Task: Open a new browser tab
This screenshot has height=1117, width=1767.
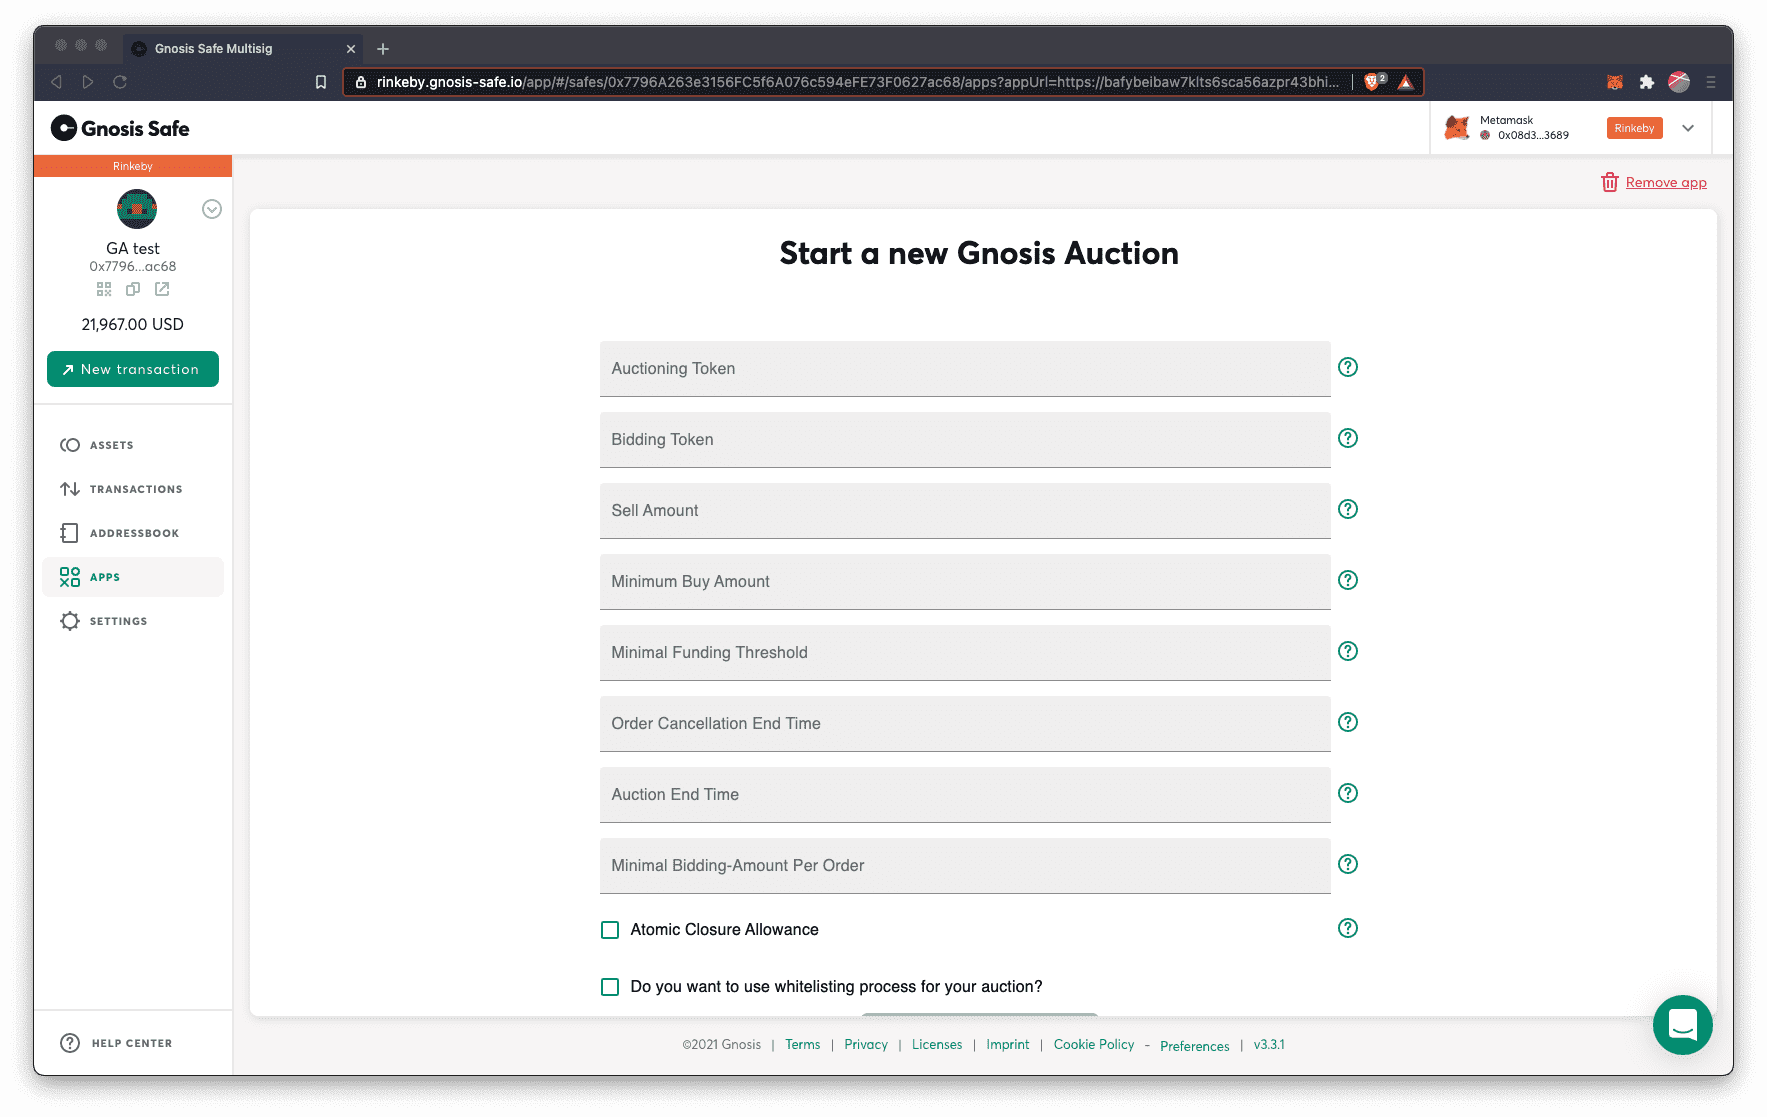Action: [x=383, y=48]
